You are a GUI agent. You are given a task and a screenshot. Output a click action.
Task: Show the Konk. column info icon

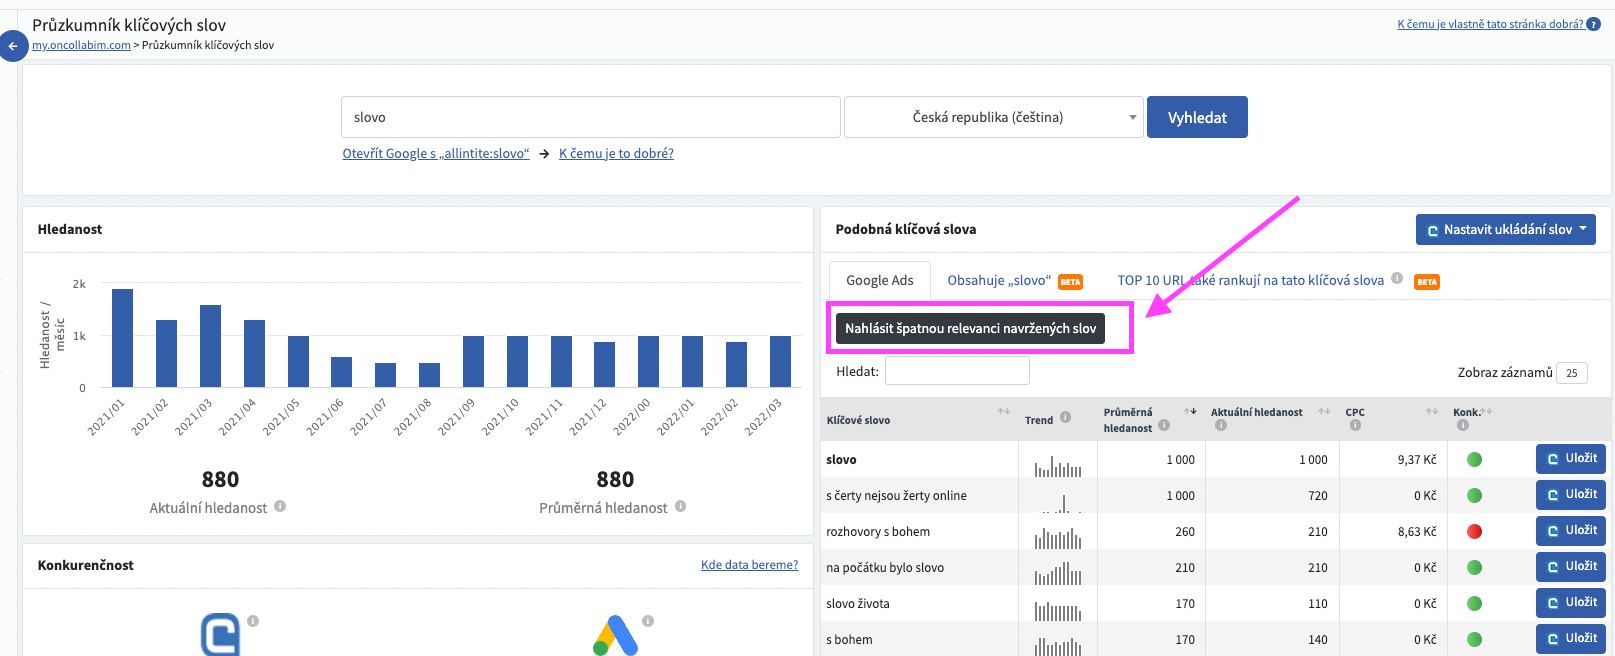[1463, 426]
